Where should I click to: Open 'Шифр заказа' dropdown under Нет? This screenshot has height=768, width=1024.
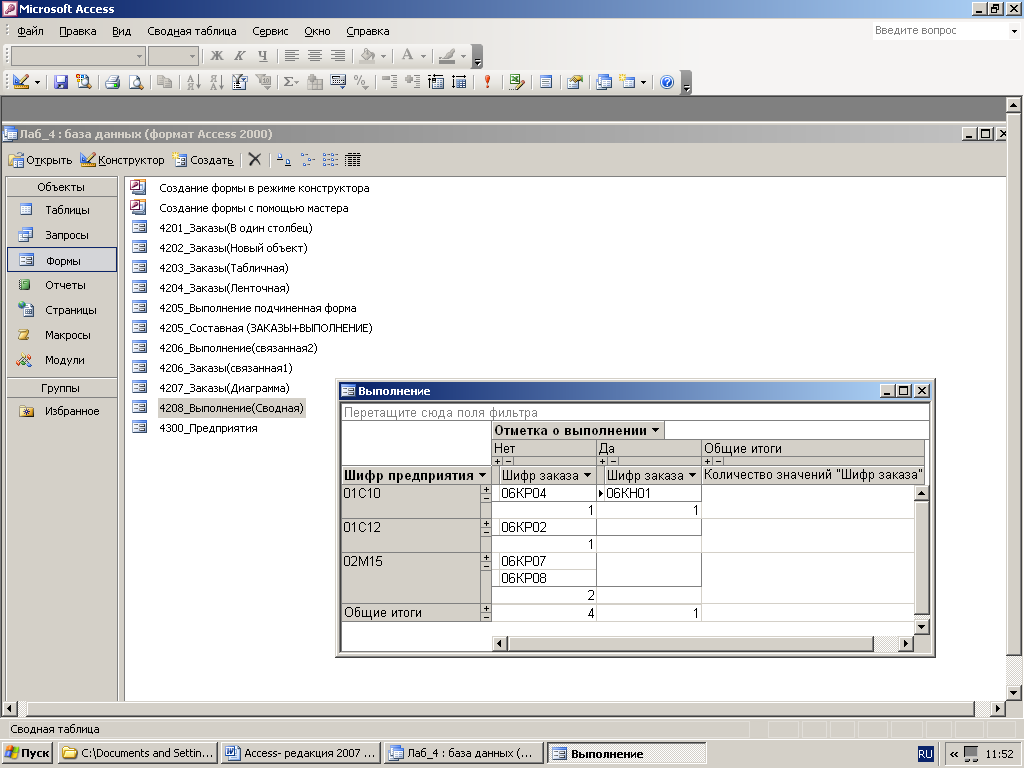click(587, 475)
